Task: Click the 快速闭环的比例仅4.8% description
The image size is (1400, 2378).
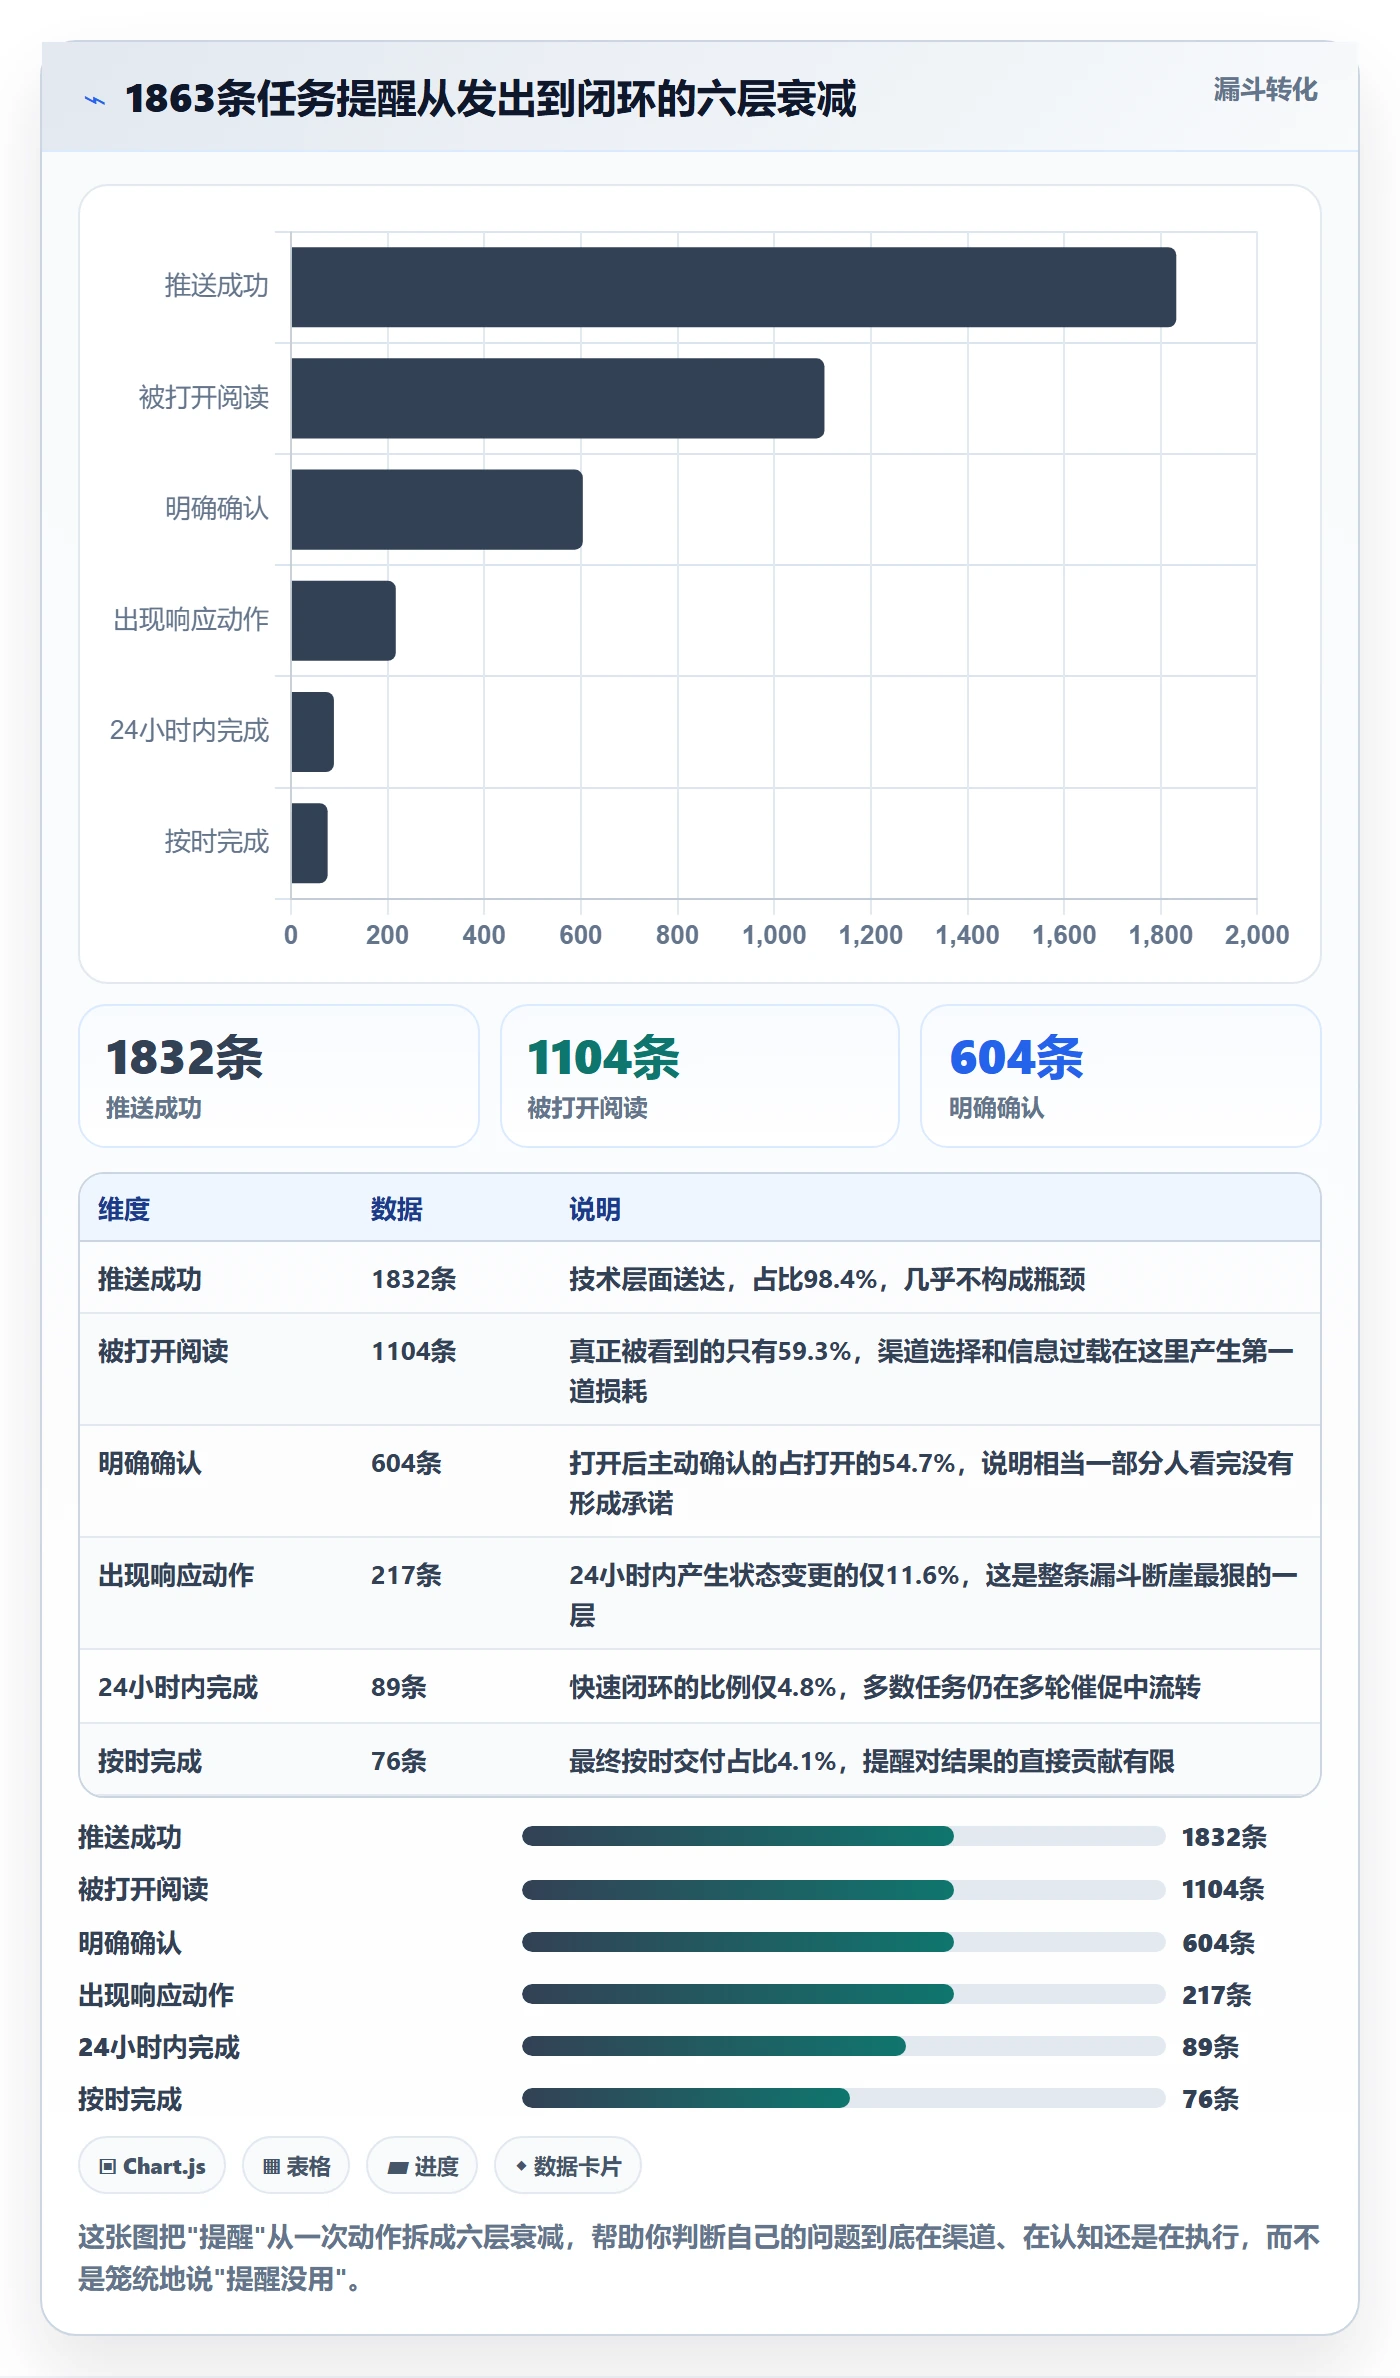Action: (x=885, y=1687)
